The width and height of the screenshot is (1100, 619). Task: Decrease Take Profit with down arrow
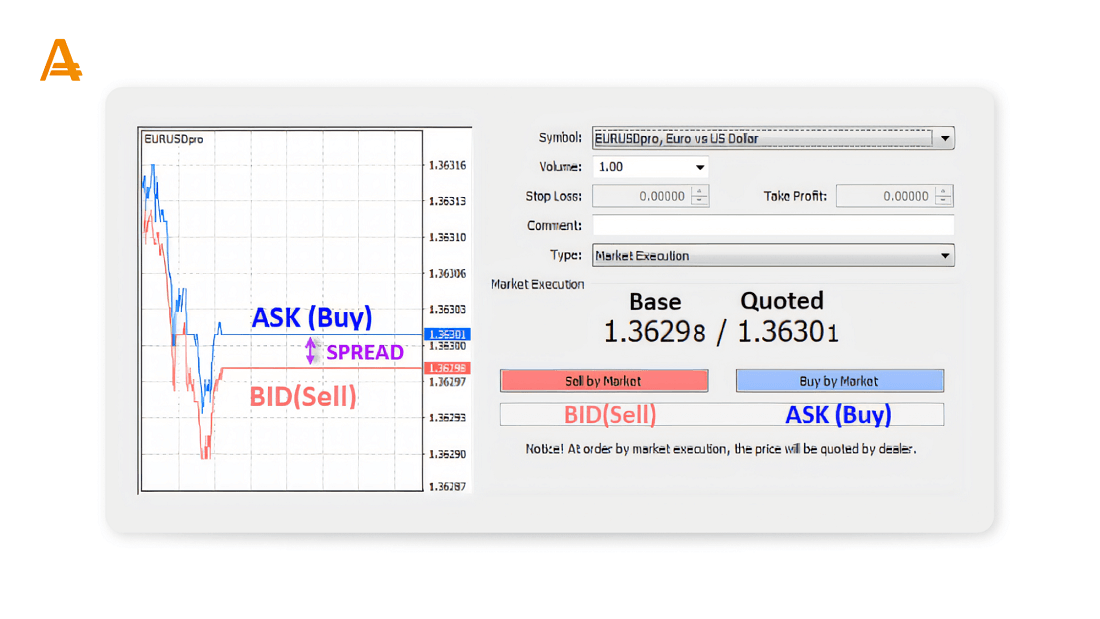point(944,201)
